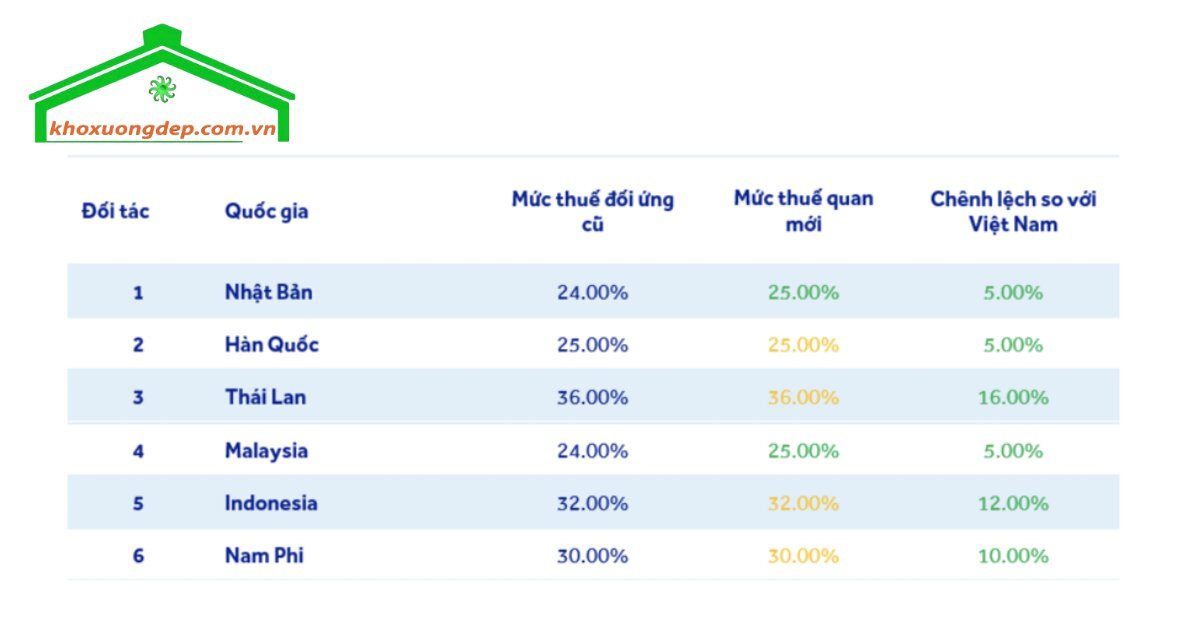The height and width of the screenshot is (630, 1200).
Task: Click the green house logo icon
Action: click(162, 83)
